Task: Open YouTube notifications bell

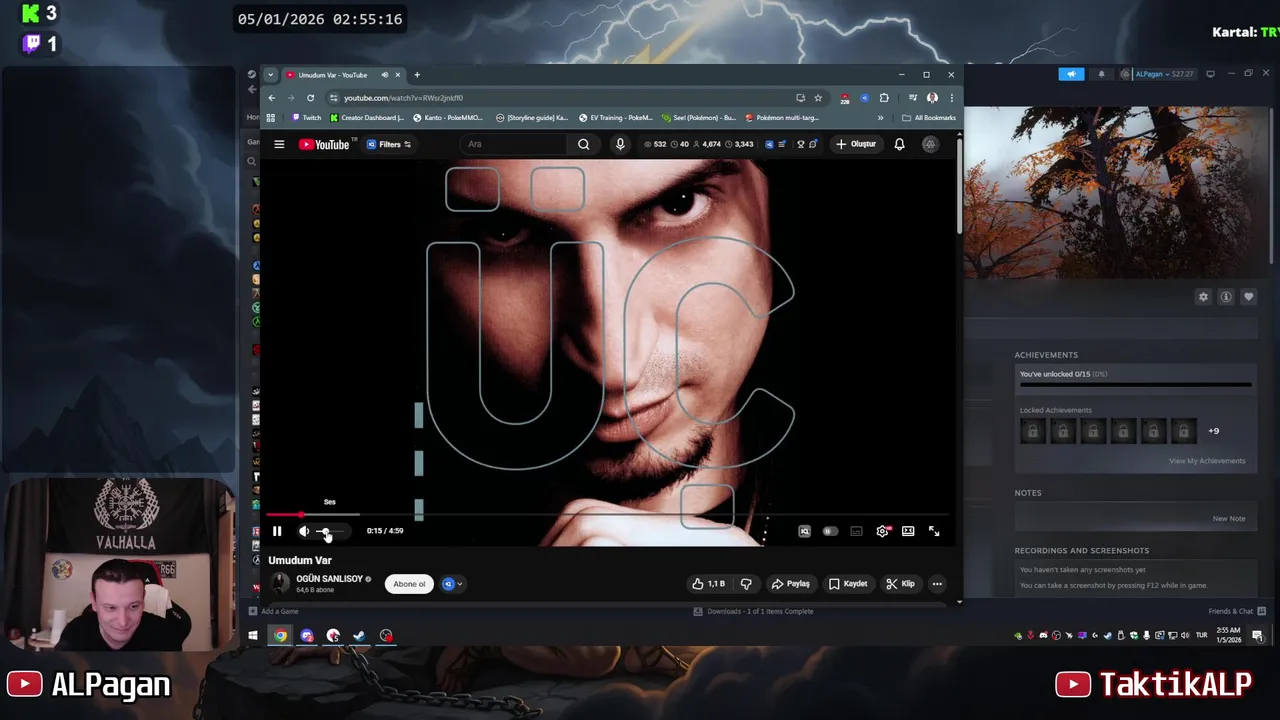Action: coord(899,144)
